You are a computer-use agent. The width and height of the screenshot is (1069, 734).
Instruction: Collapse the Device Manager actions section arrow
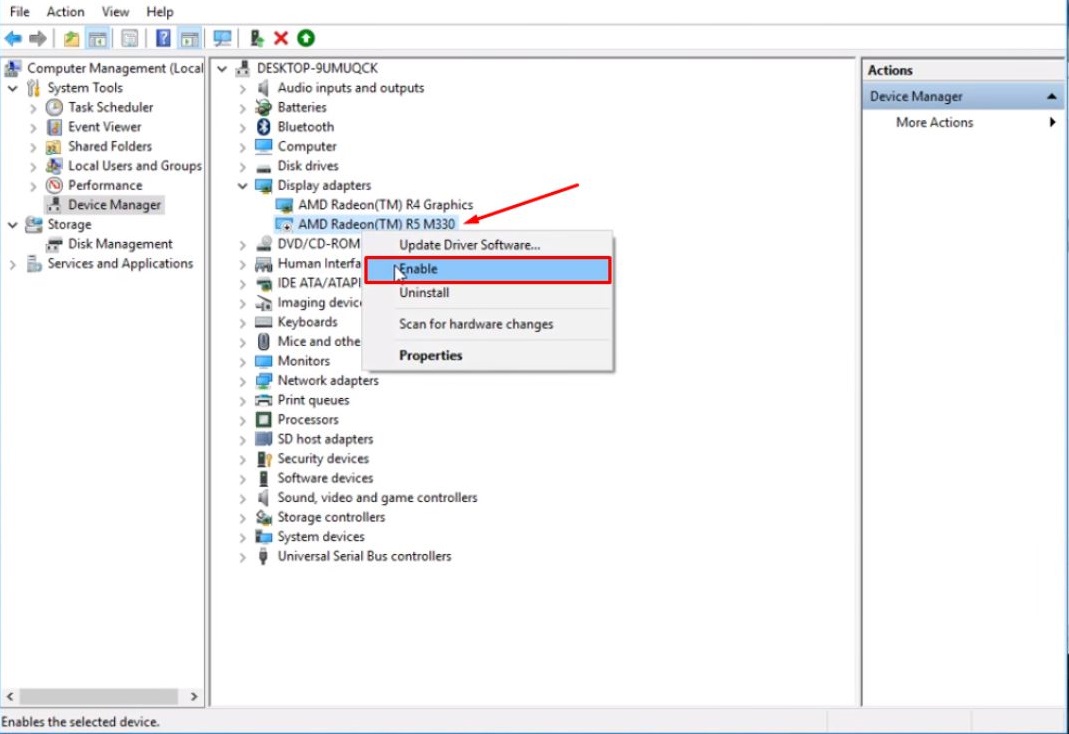tap(1051, 97)
